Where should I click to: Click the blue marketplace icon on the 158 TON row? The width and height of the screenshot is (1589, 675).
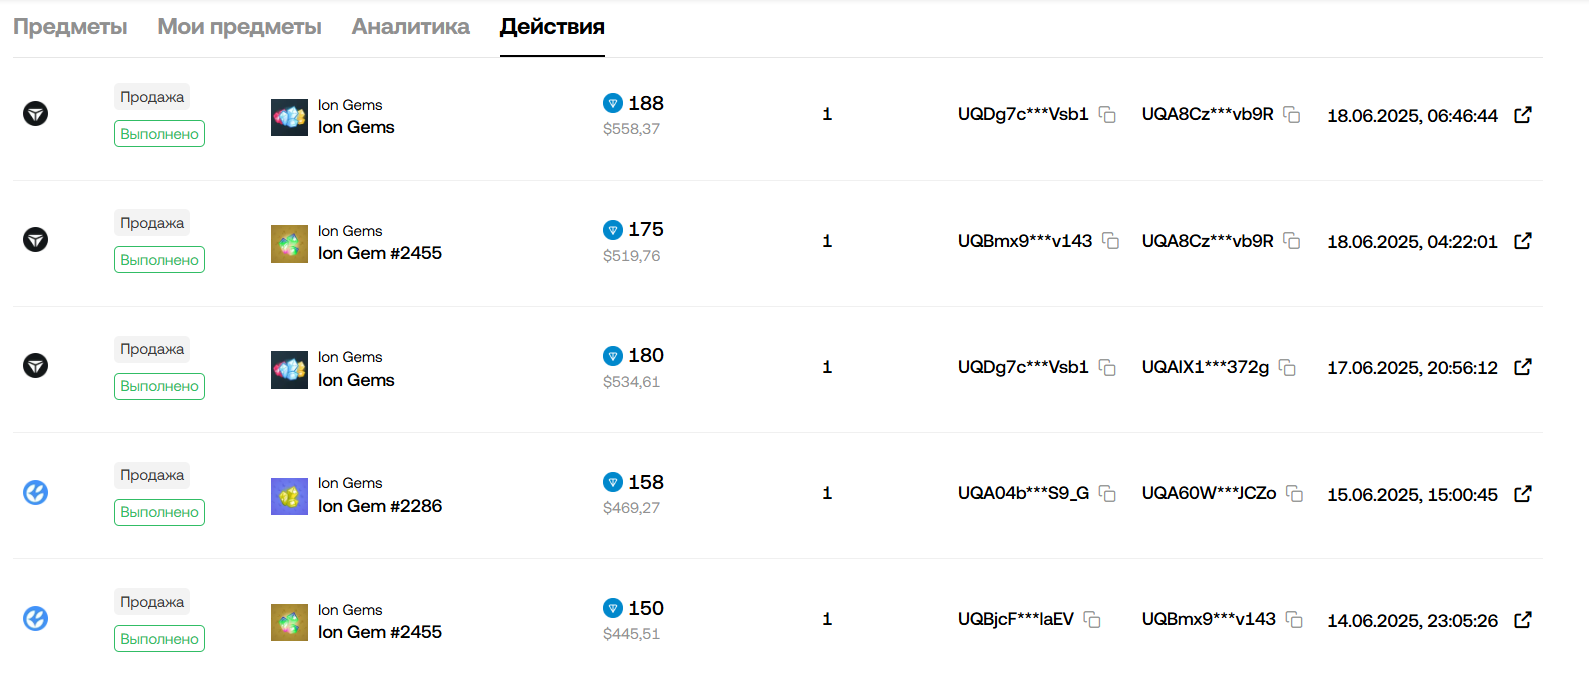click(36, 492)
